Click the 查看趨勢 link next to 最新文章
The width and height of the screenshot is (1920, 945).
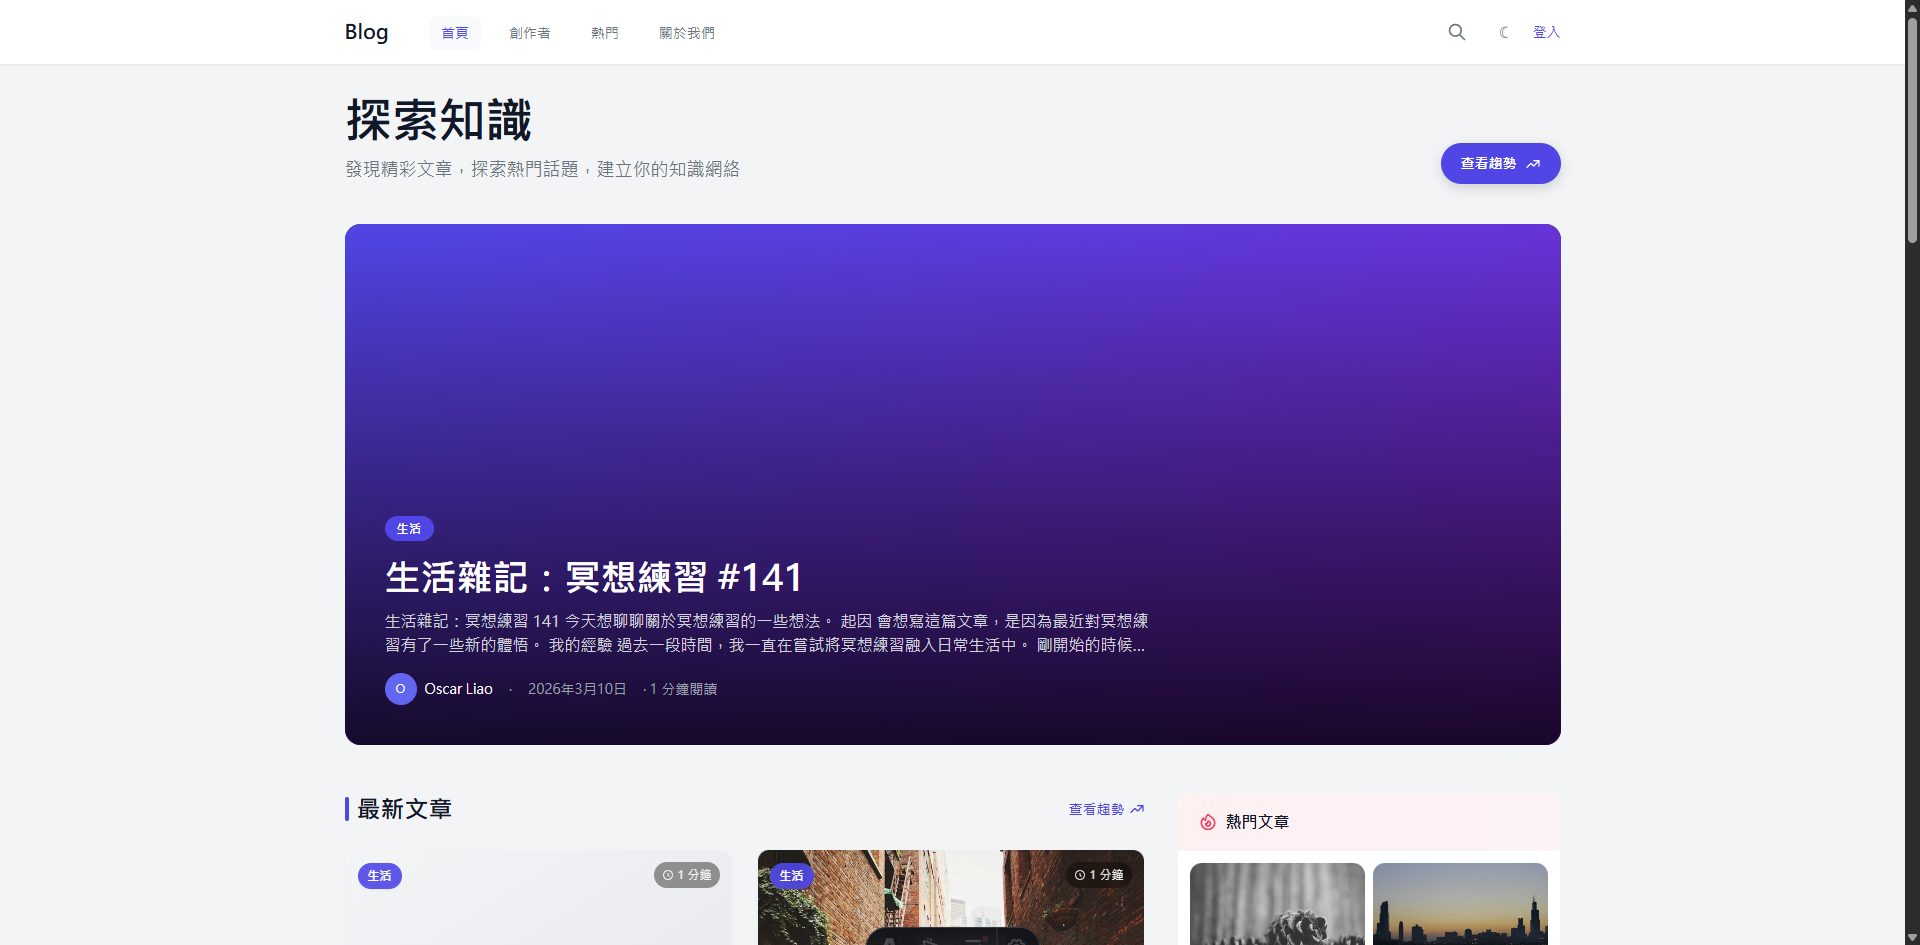coord(1096,809)
